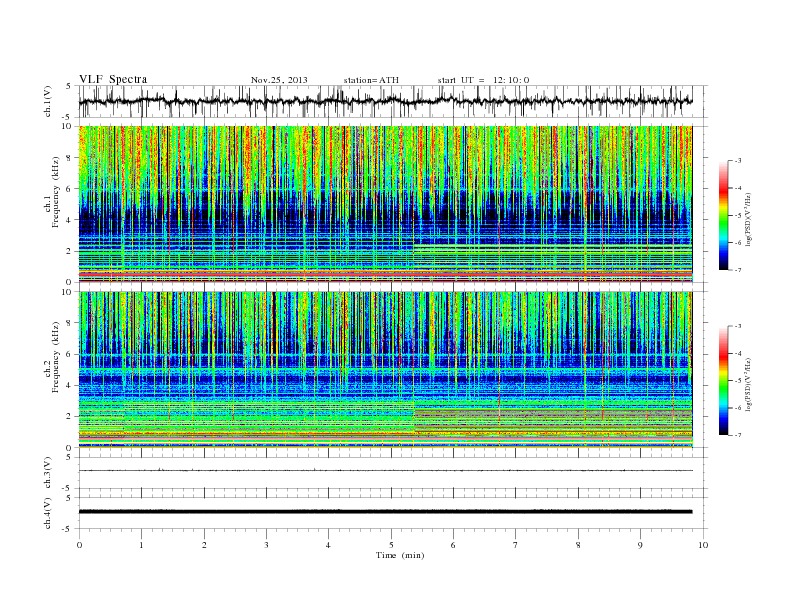Click time axis tick label "2"
The height and width of the screenshot is (612, 792).
205,545
